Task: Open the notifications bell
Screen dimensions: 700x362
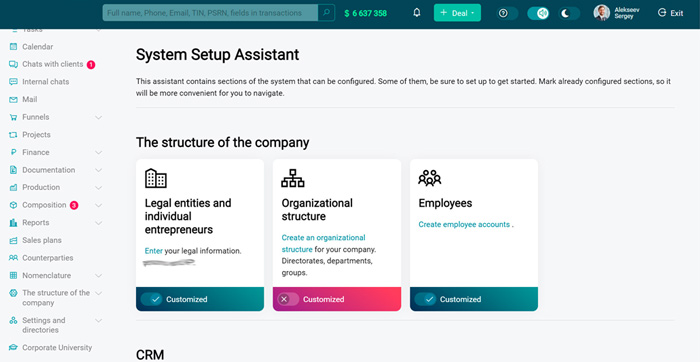Action: [417, 13]
